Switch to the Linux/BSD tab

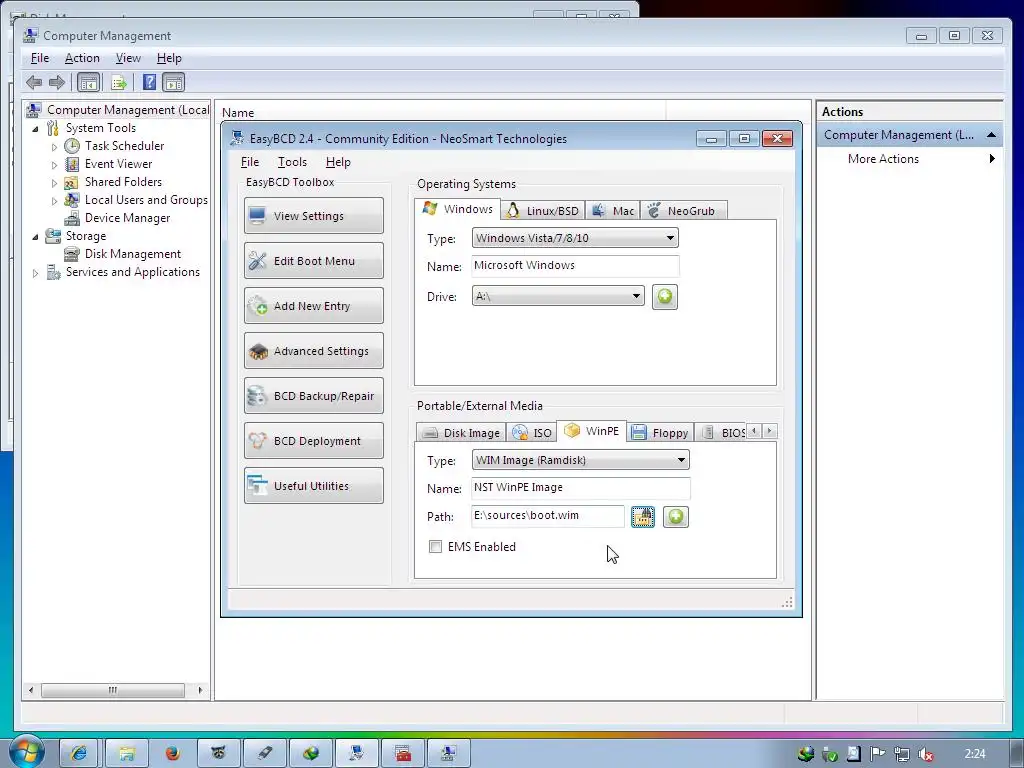pos(543,210)
